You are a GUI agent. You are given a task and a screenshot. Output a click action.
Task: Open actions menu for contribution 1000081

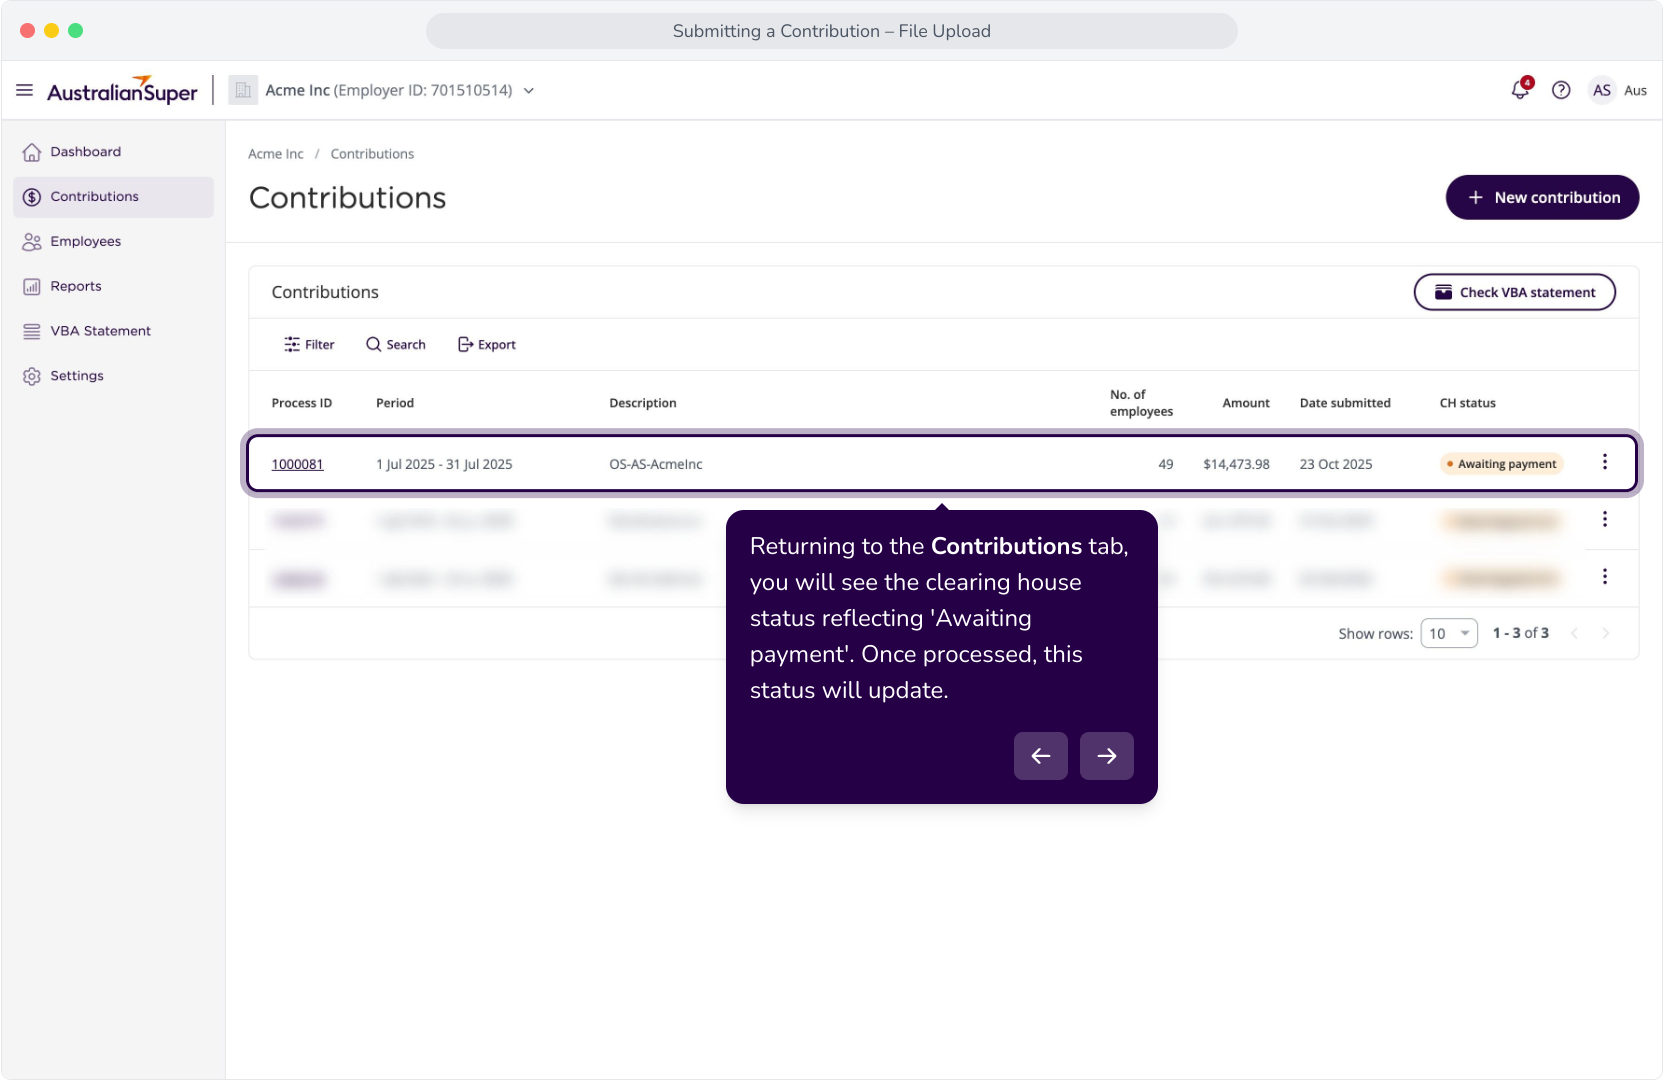pos(1605,462)
